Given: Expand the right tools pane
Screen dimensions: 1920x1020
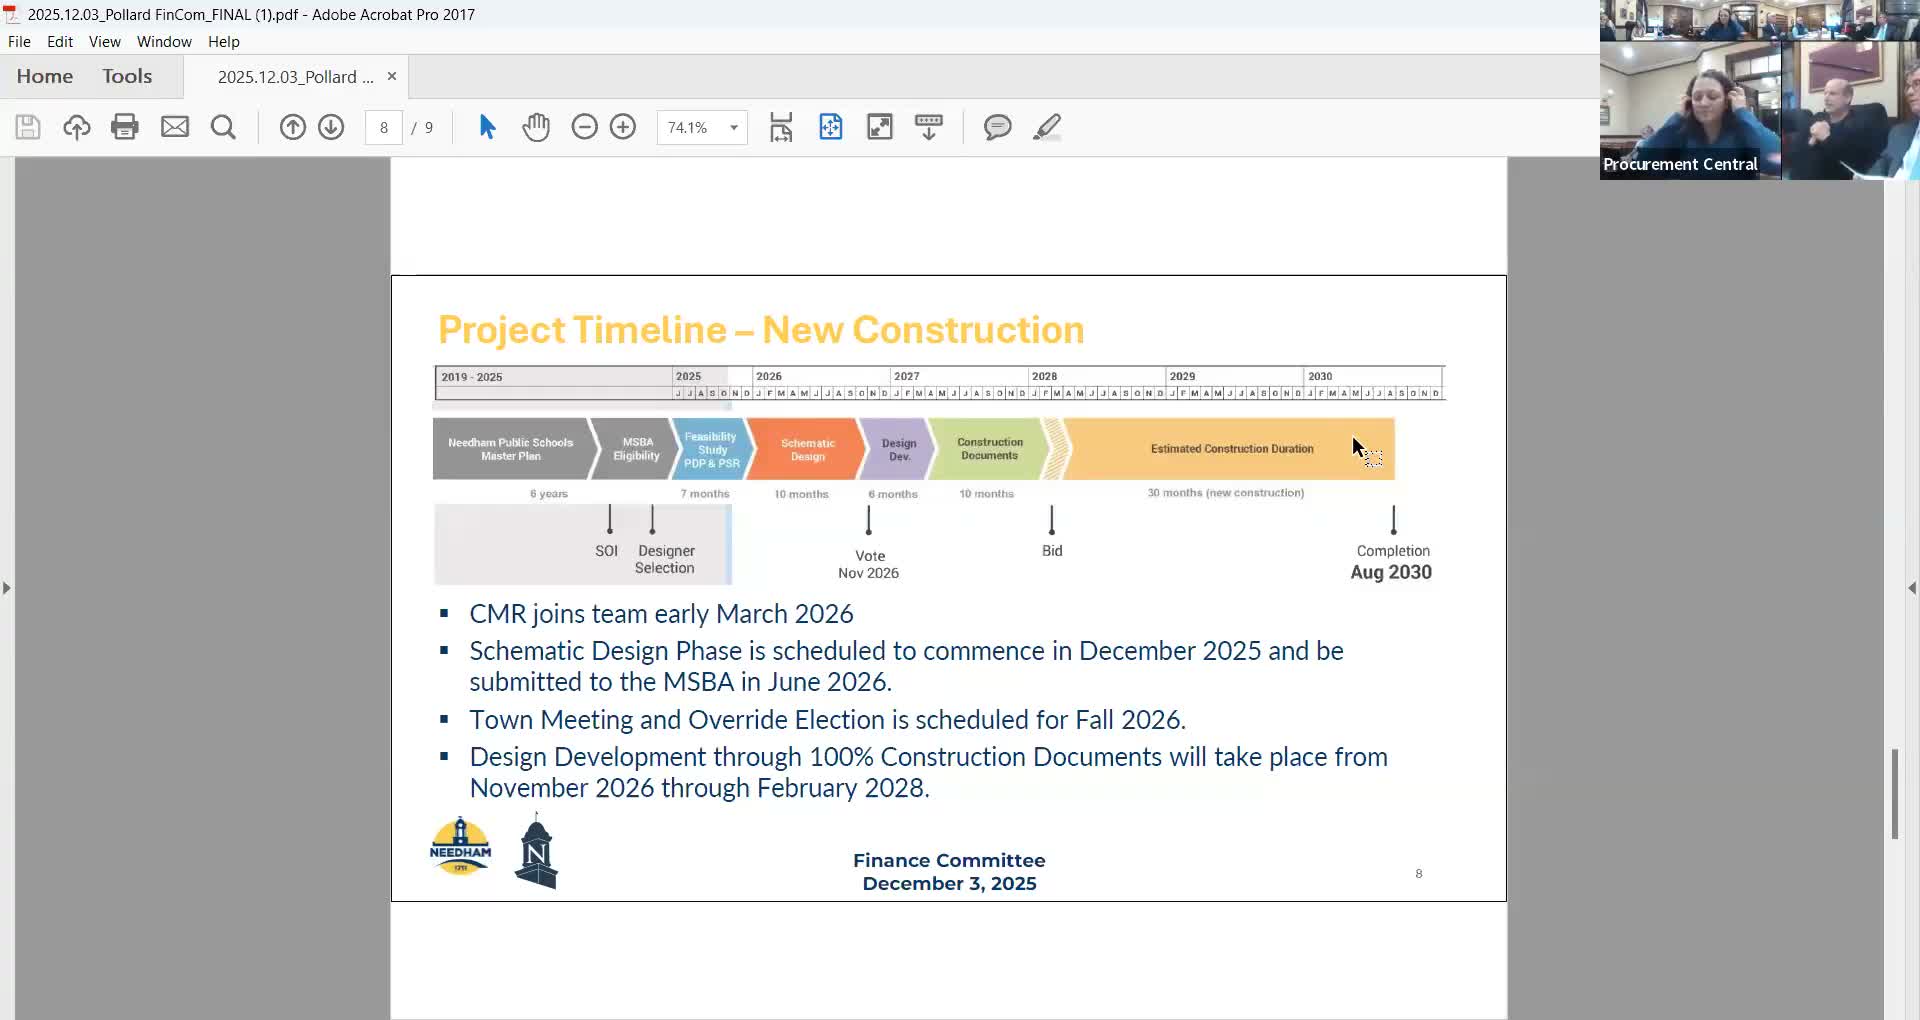Looking at the screenshot, I should (x=1912, y=588).
